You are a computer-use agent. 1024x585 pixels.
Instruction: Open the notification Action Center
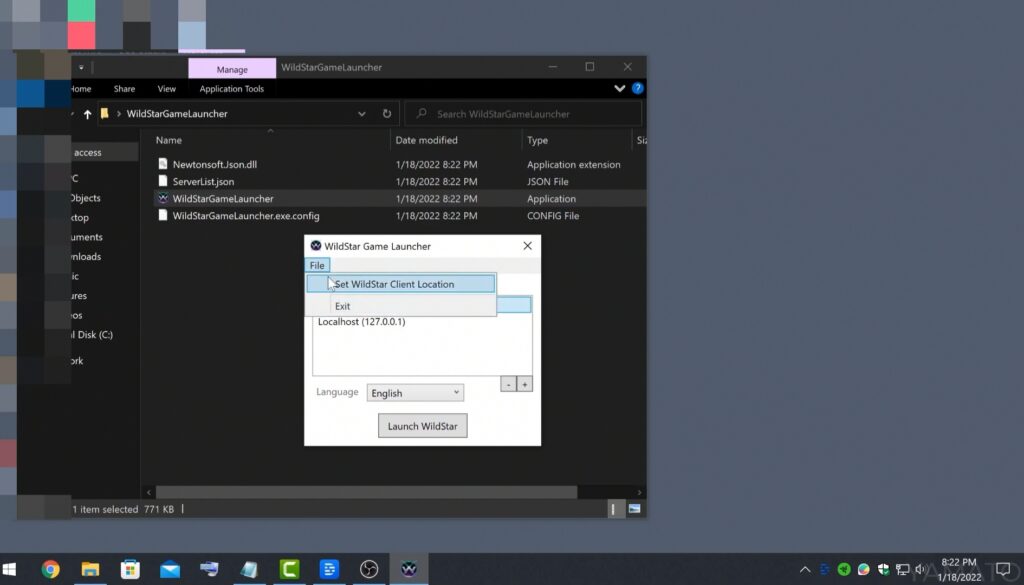(1004, 569)
